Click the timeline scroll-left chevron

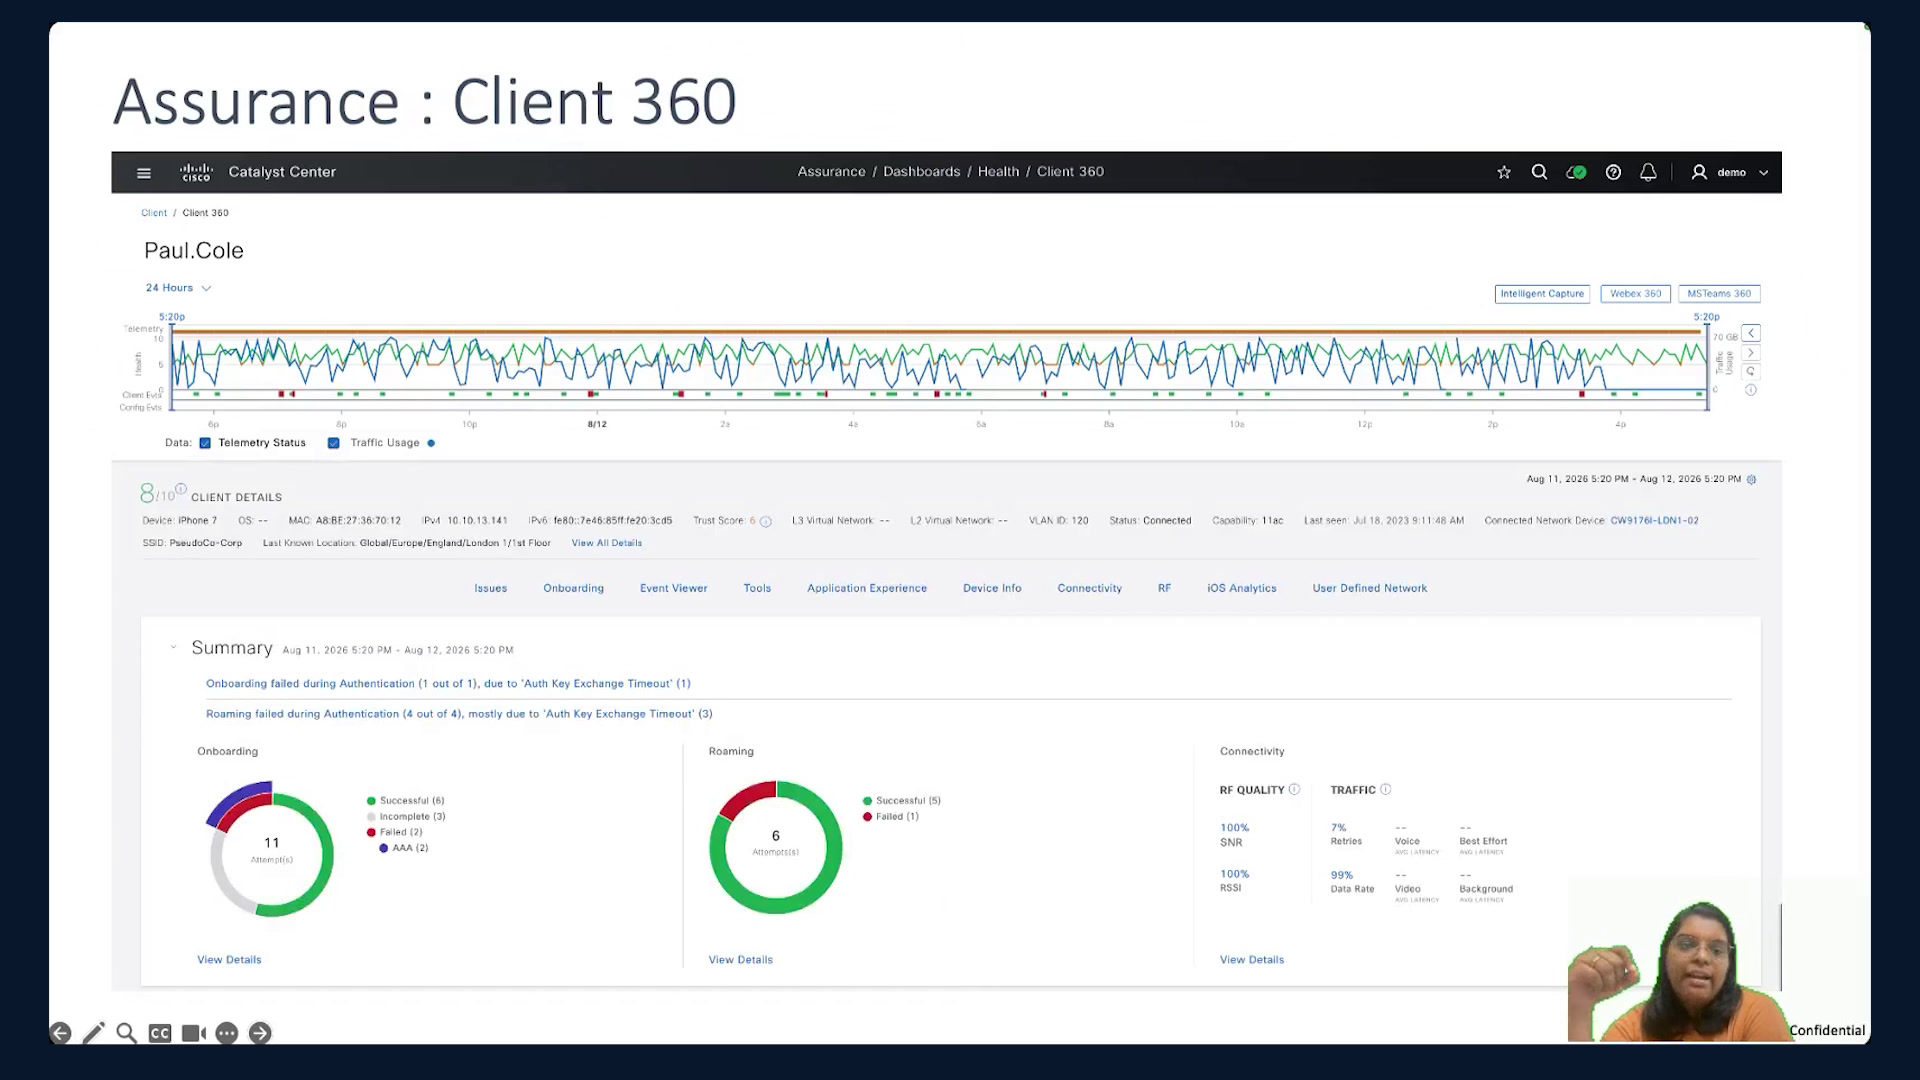pos(1751,333)
